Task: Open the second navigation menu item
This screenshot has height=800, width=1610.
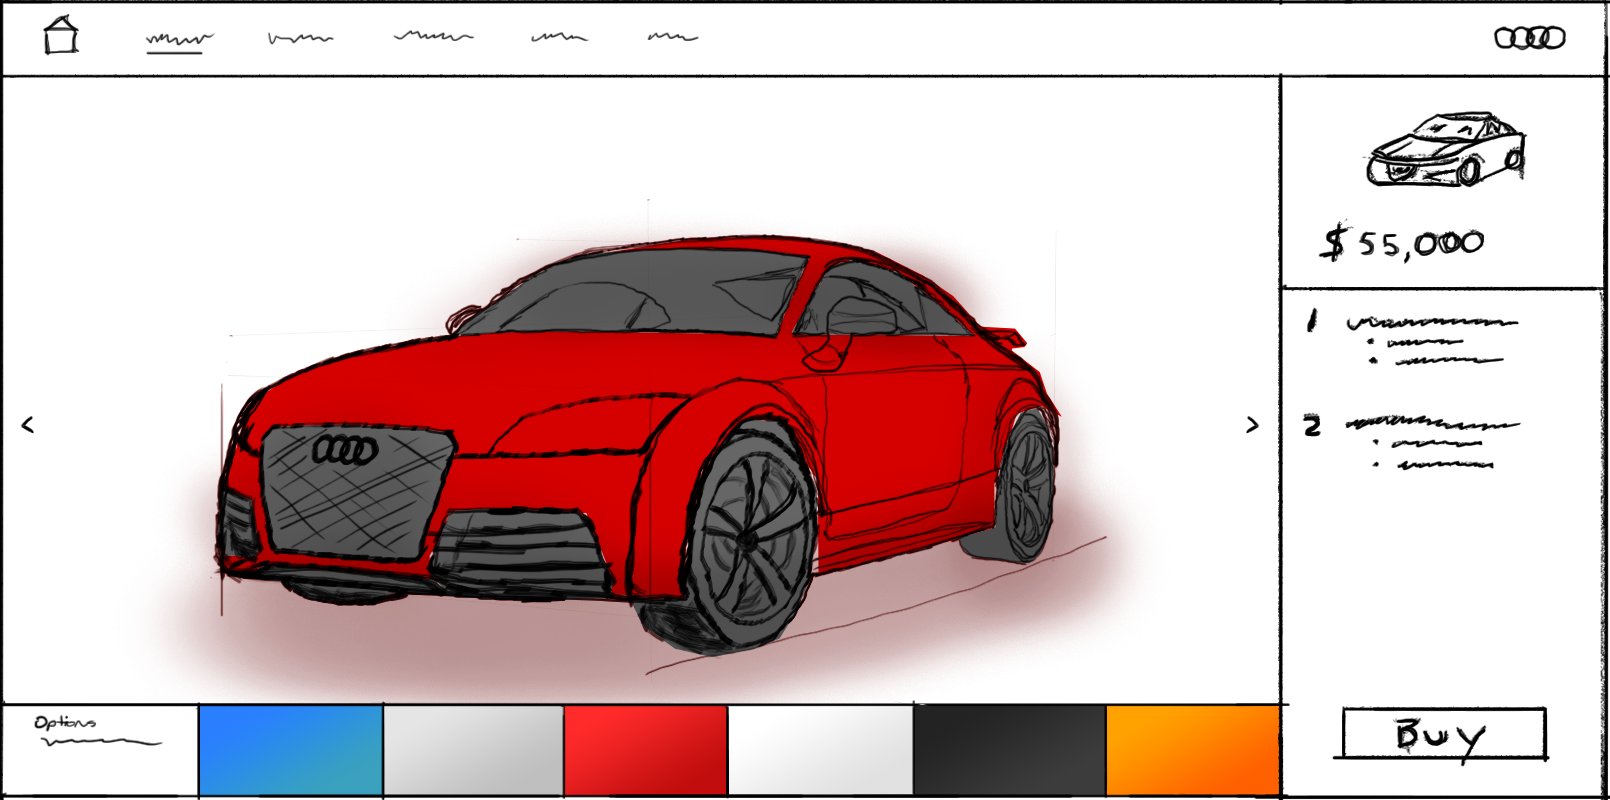Action: 300,38
